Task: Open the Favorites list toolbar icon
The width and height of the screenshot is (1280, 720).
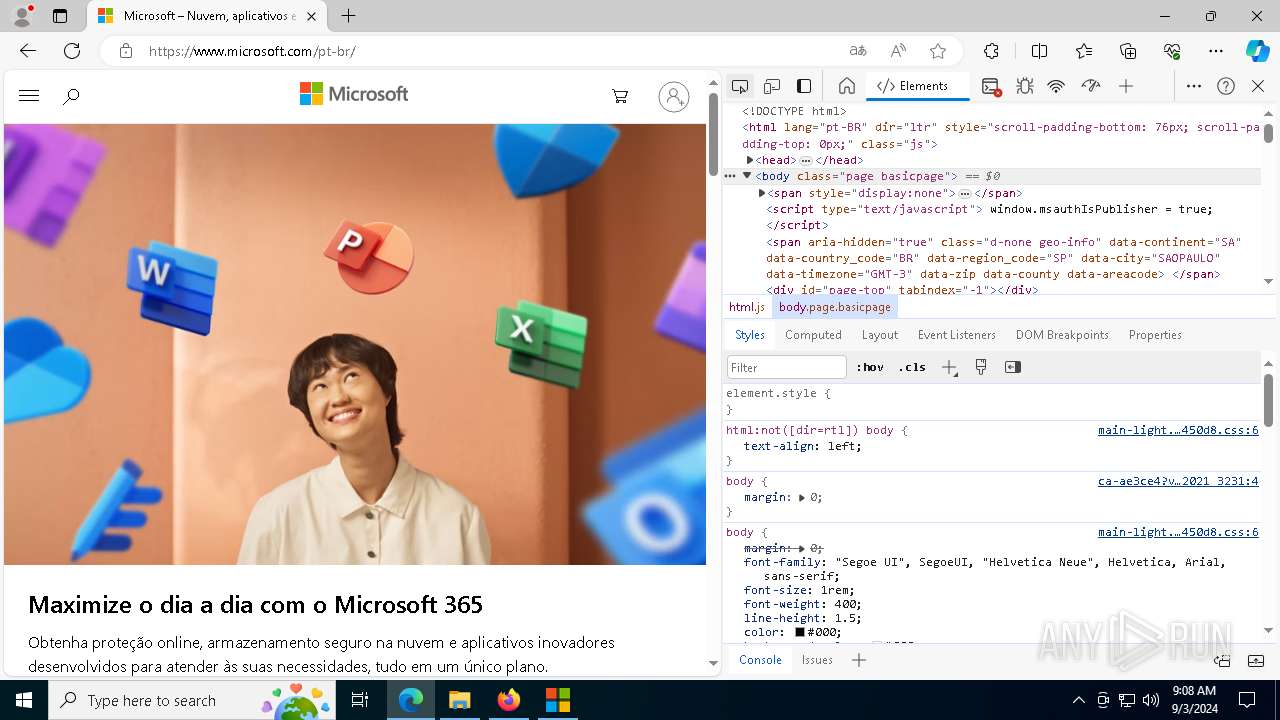Action: click(1084, 51)
